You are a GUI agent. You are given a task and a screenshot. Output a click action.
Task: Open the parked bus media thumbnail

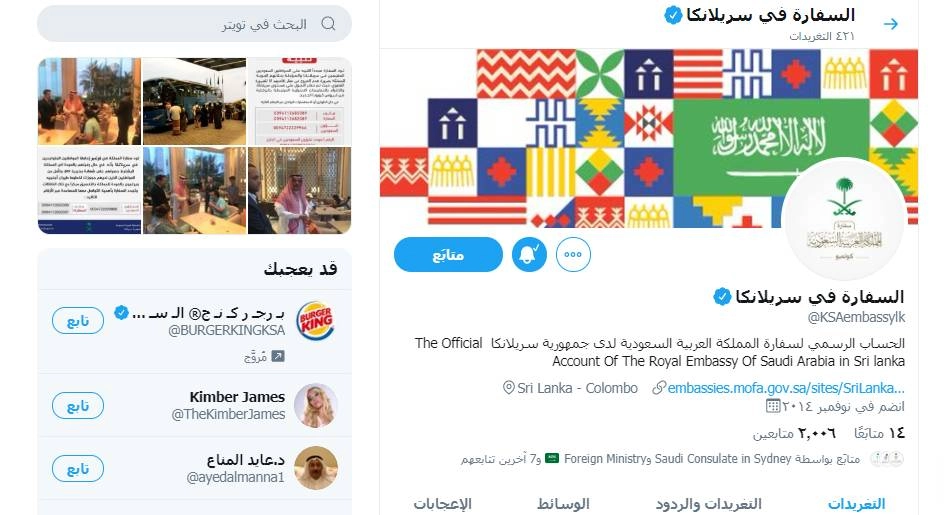[x=194, y=101]
